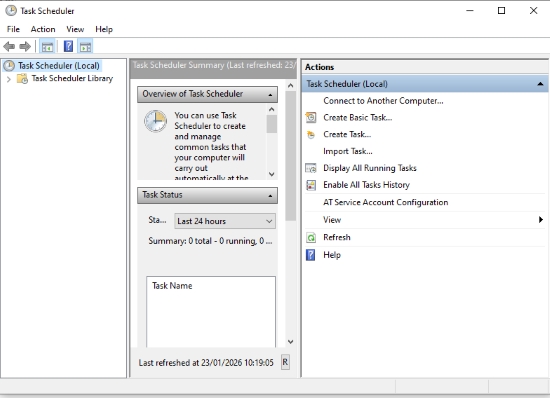The height and width of the screenshot is (398, 550).
Task: Maximize the Task Scheduler window
Action: pos(502,11)
